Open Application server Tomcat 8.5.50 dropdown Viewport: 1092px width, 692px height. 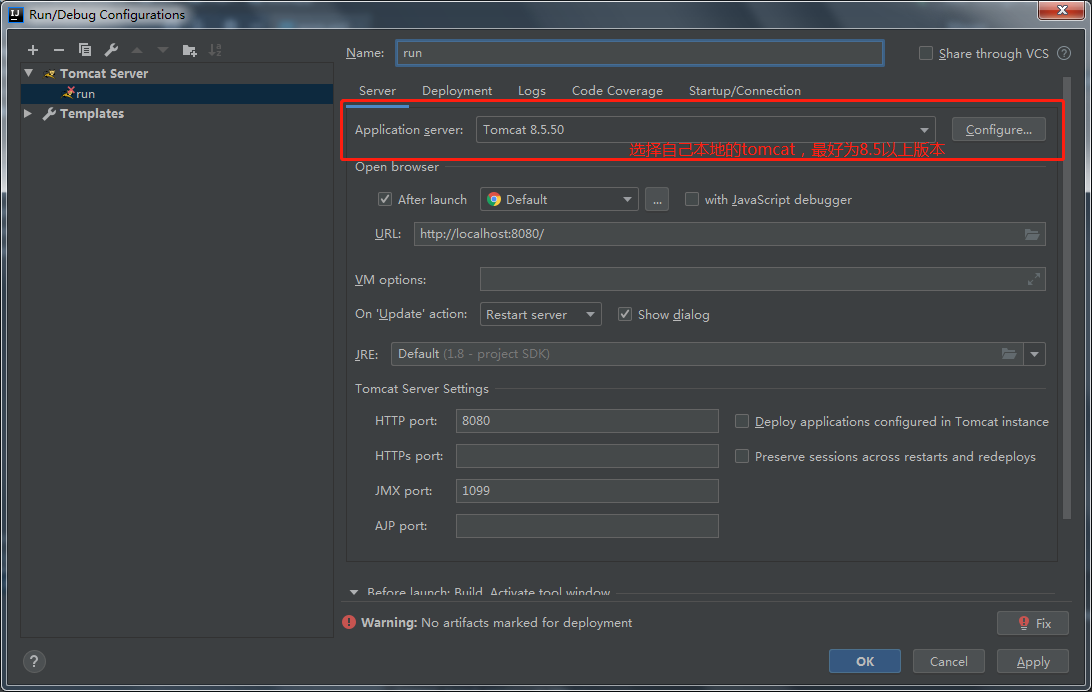tap(705, 130)
